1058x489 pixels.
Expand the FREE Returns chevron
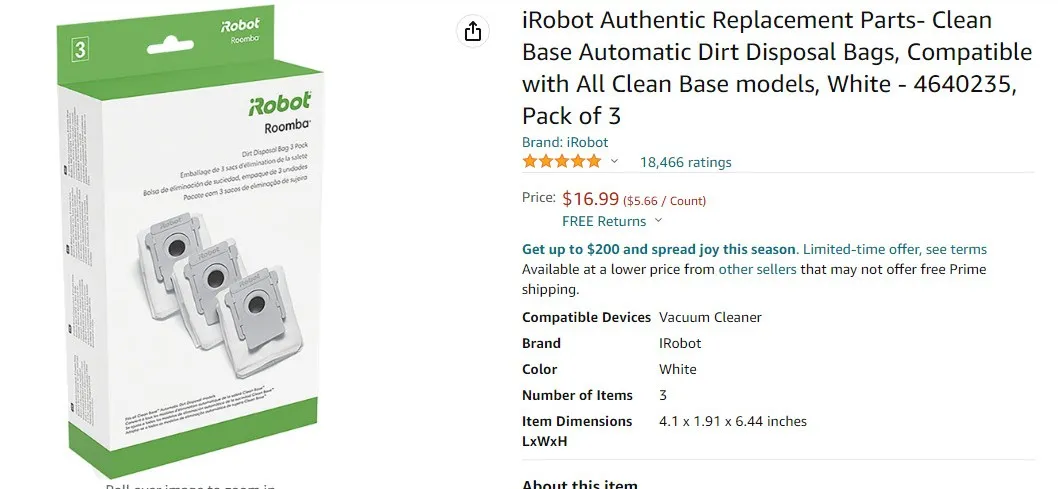point(659,221)
